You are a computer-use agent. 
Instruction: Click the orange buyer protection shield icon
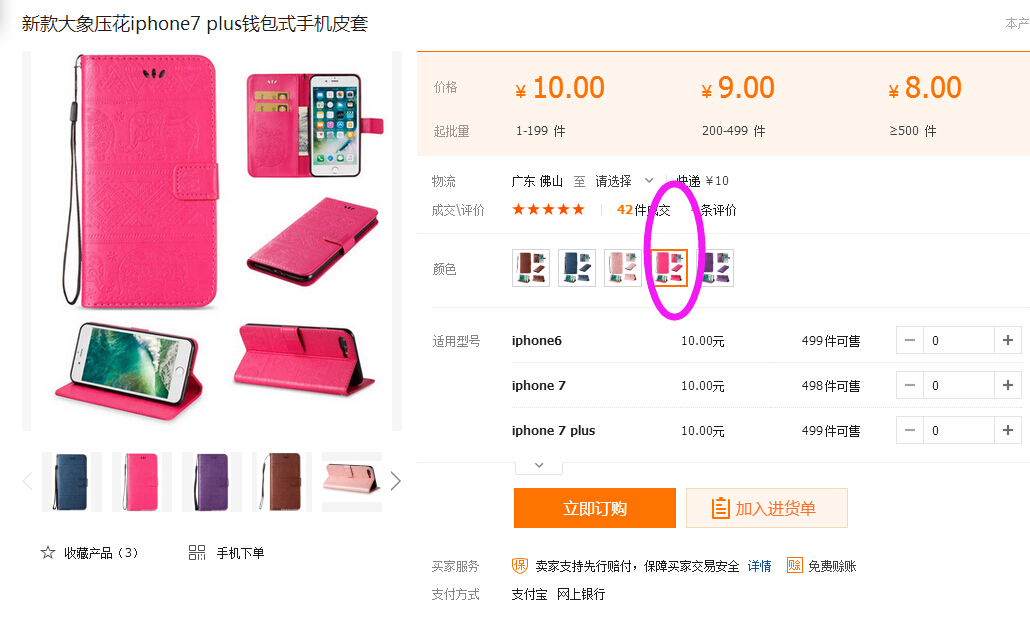point(520,565)
